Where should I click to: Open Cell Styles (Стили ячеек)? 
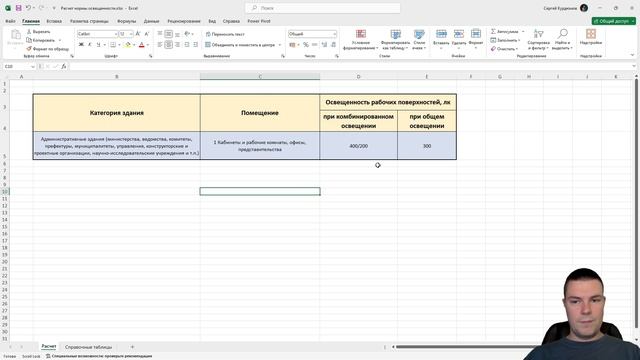click(419, 39)
